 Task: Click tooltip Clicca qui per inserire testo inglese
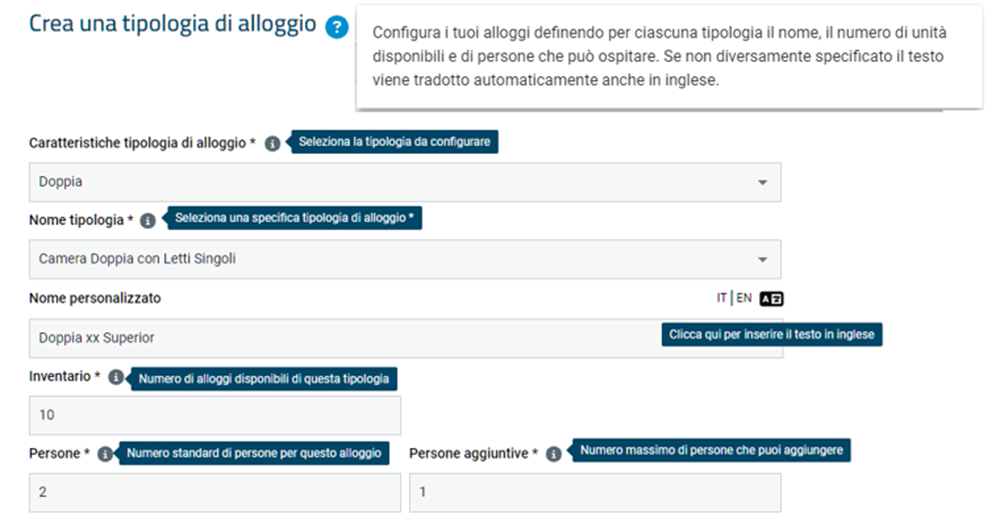click(772, 334)
